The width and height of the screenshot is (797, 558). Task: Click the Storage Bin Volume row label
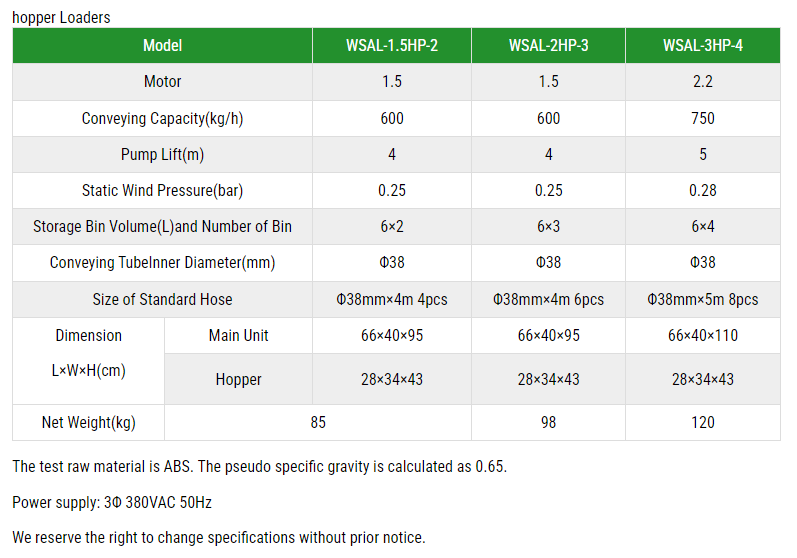[162, 227]
